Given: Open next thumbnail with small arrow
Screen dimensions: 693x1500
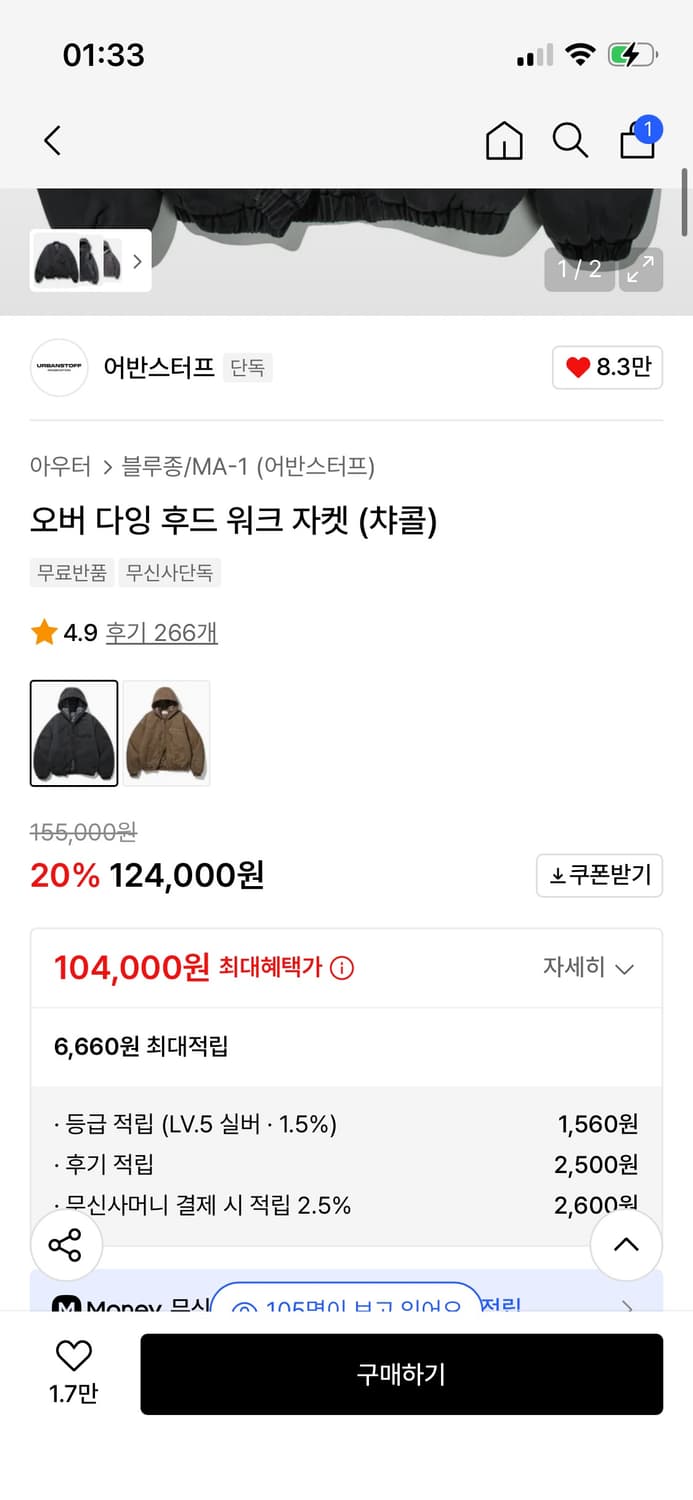Looking at the screenshot, I should click(x=137, y=261).
